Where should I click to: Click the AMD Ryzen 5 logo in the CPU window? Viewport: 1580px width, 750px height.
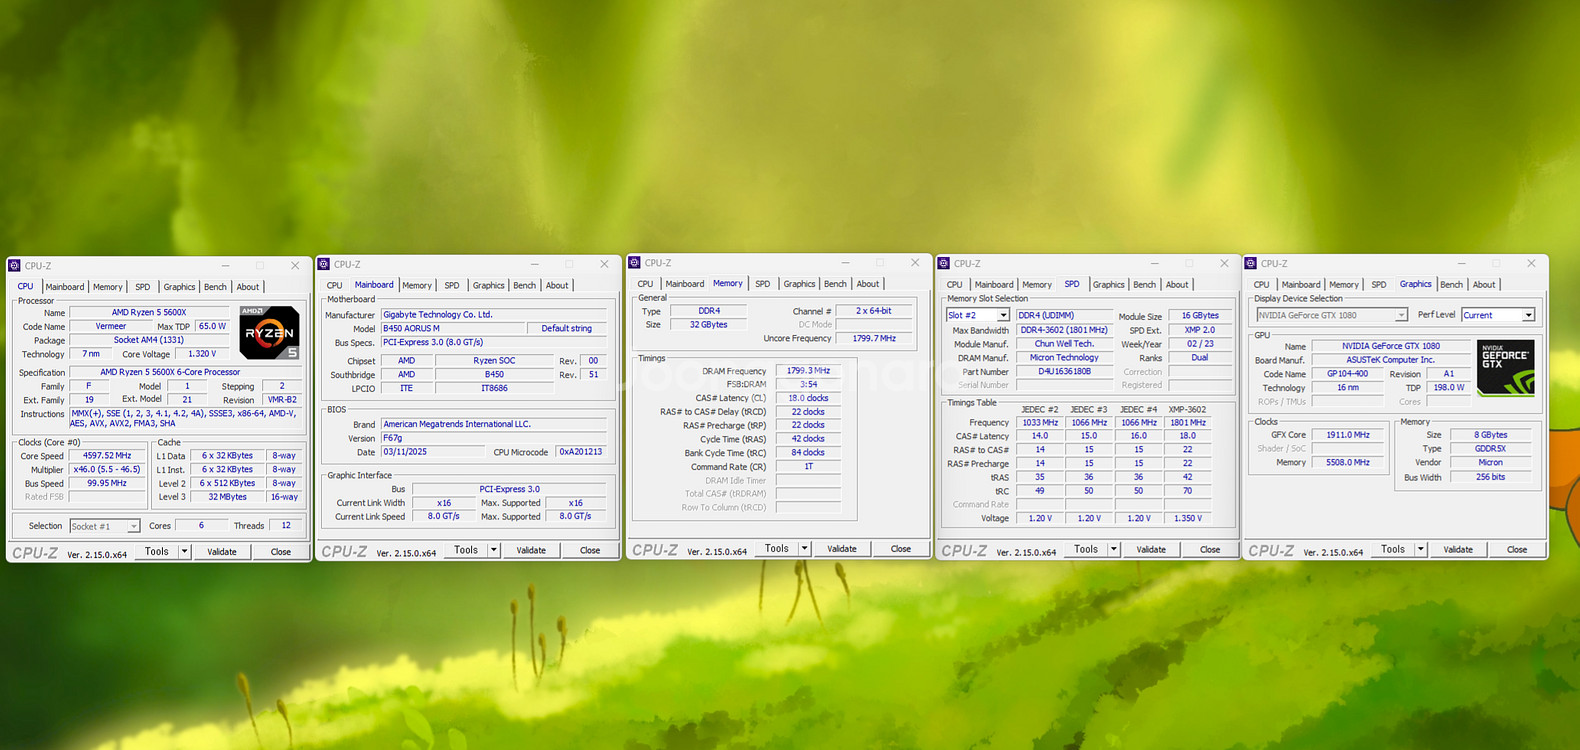coord(269,333)
